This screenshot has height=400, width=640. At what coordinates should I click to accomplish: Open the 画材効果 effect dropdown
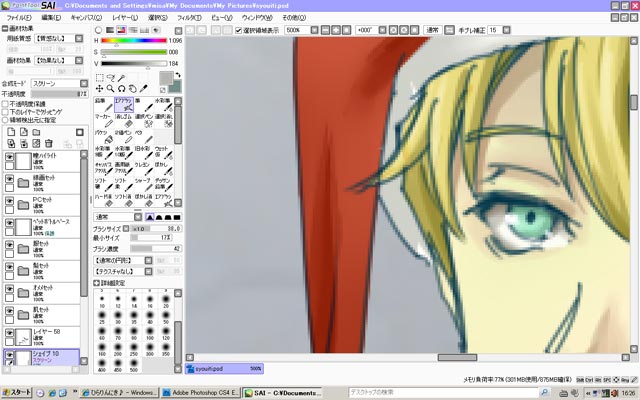tap(79, 60)
